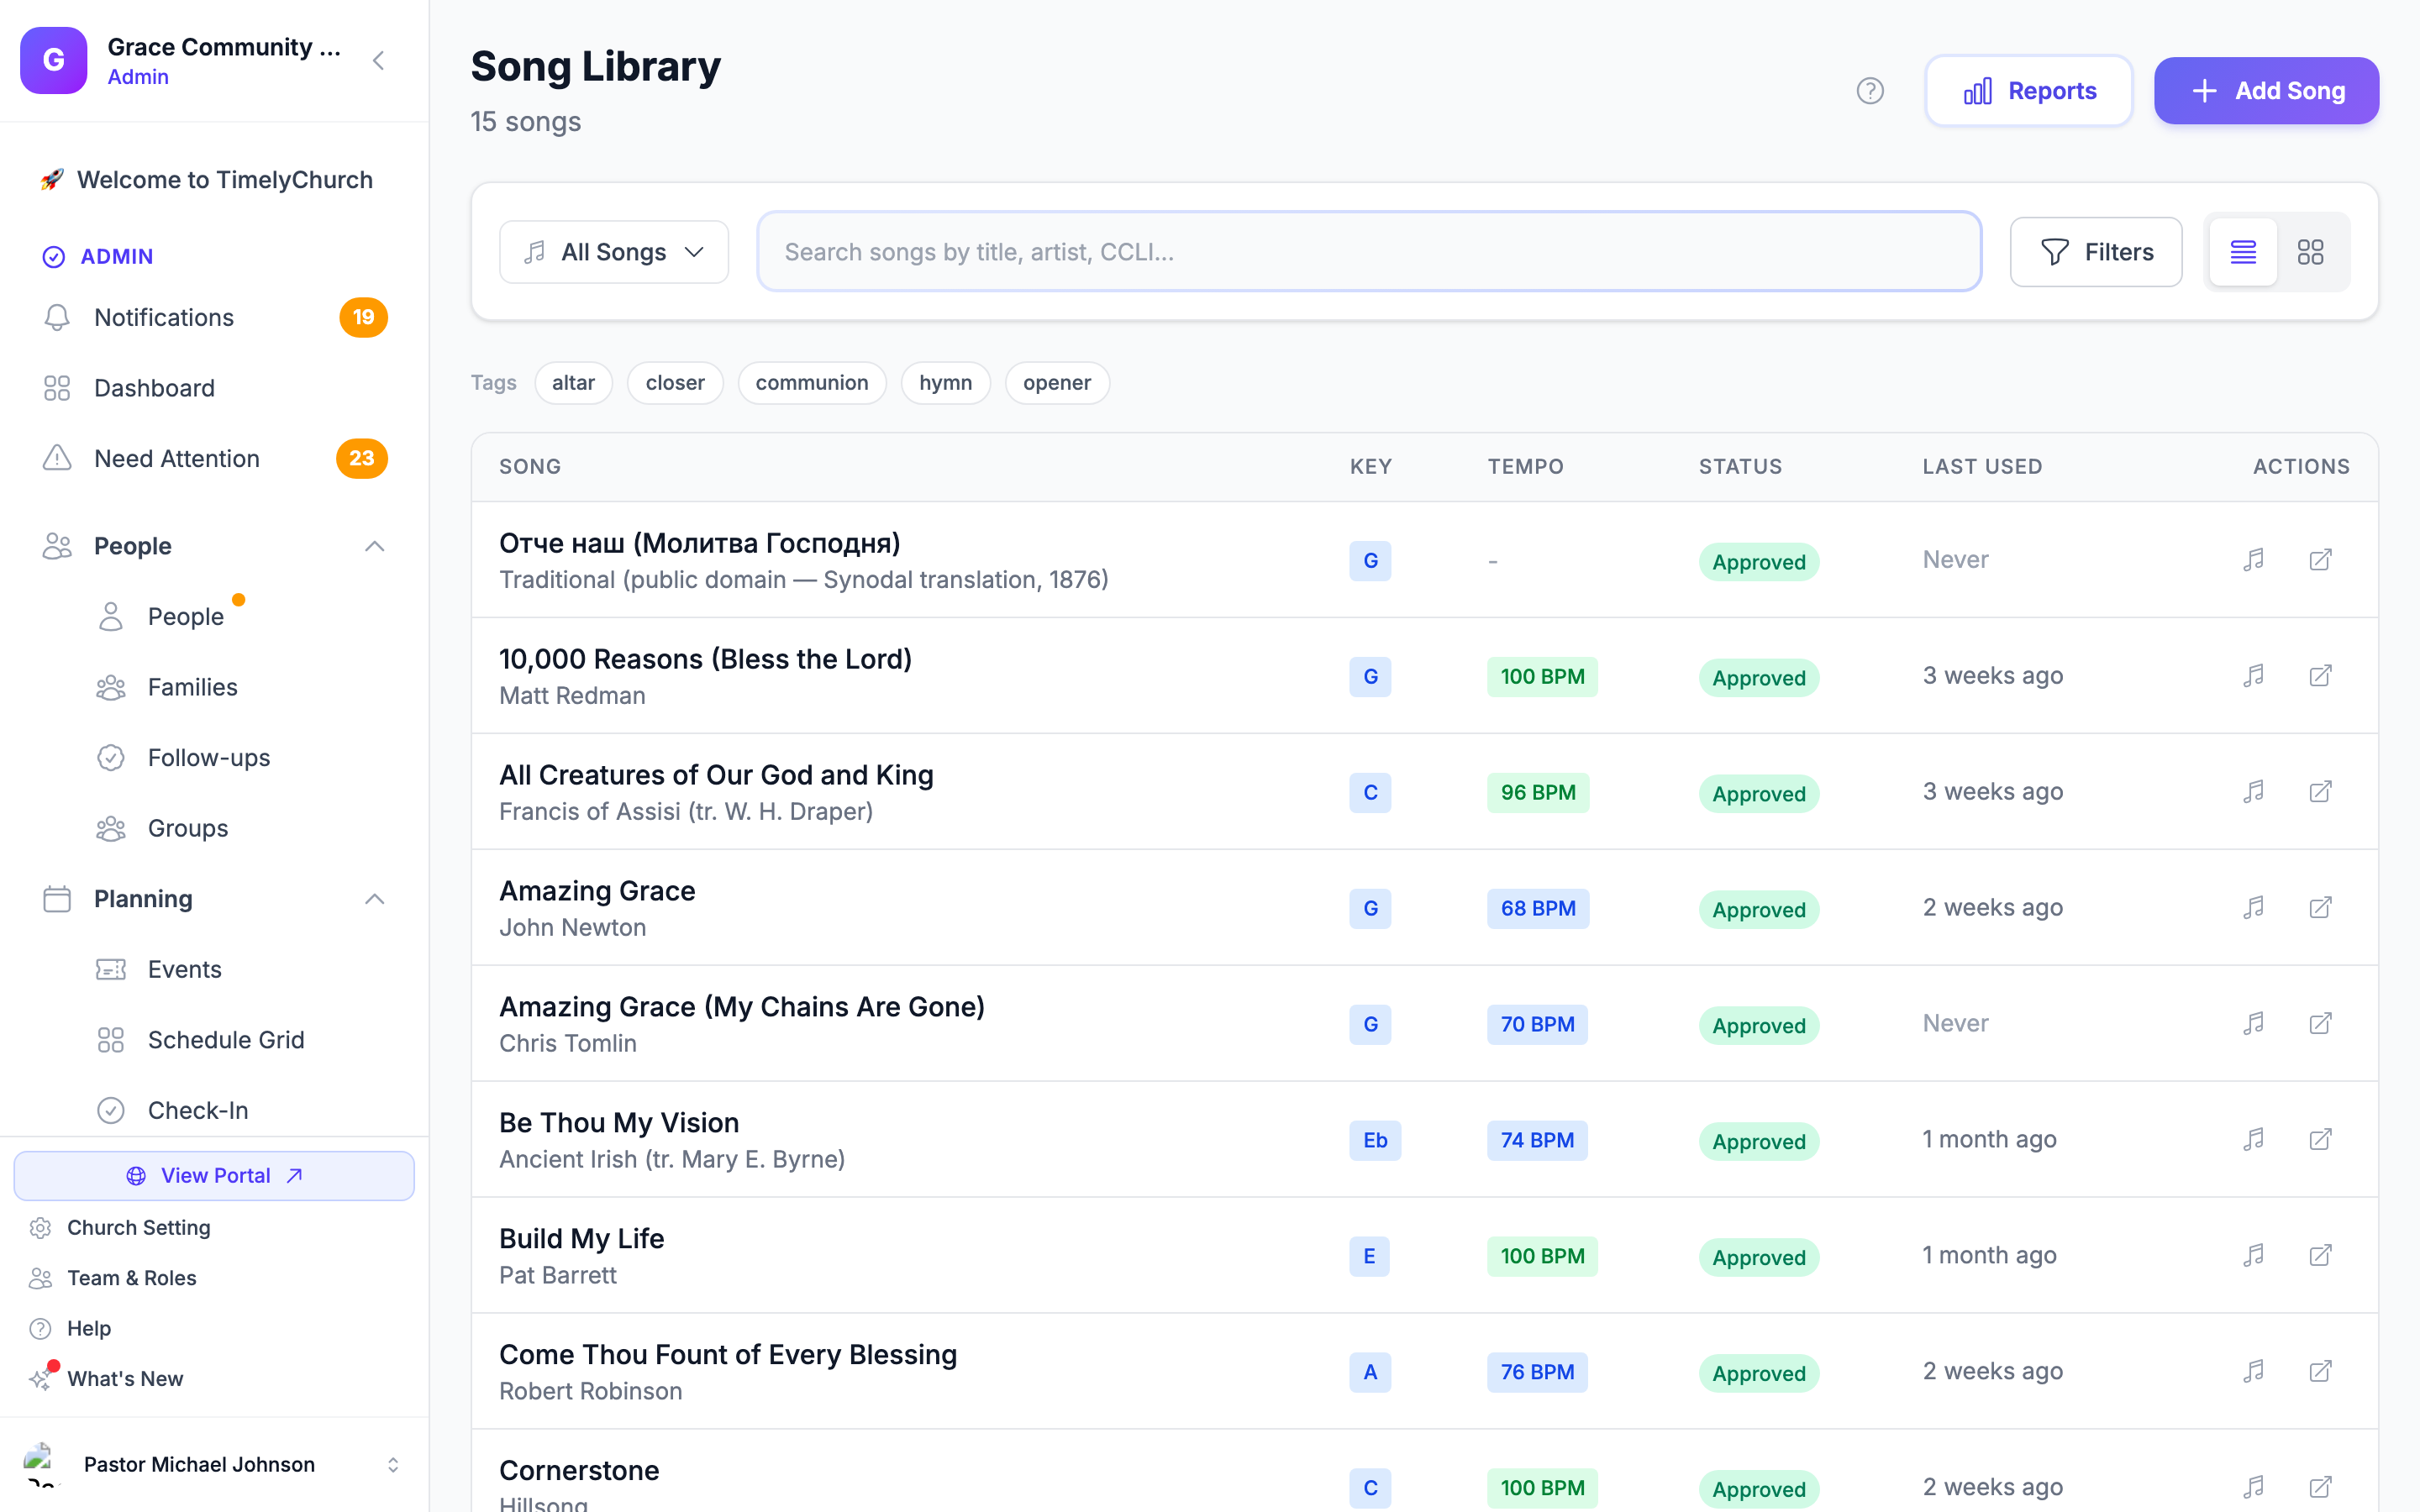Switch to grid view layout

[2311, 252]
